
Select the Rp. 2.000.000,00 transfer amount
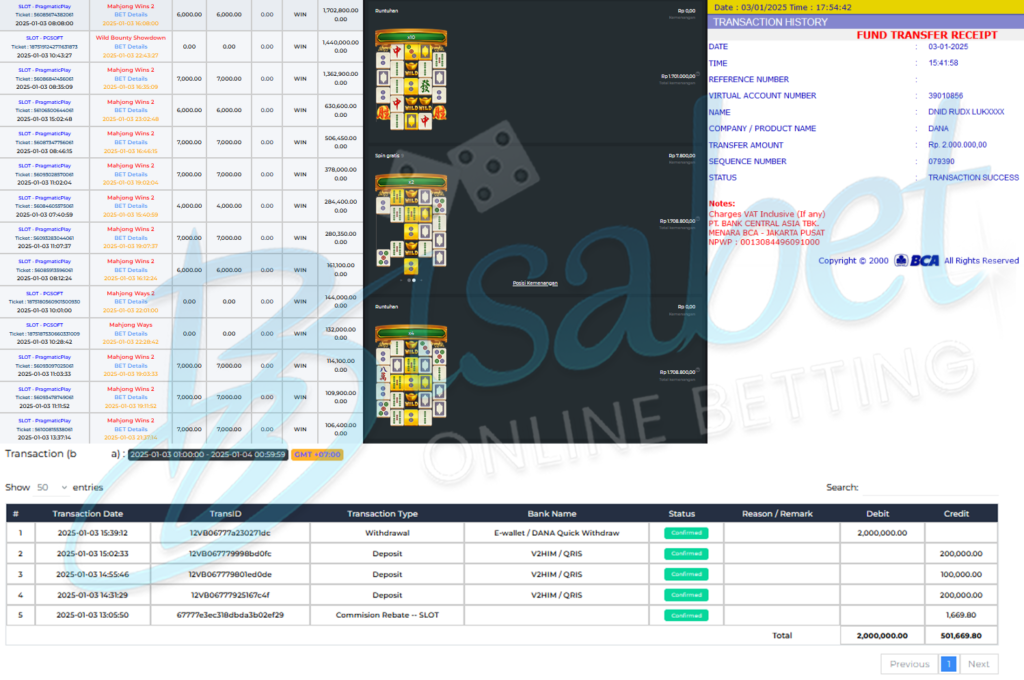click(957, 144)
